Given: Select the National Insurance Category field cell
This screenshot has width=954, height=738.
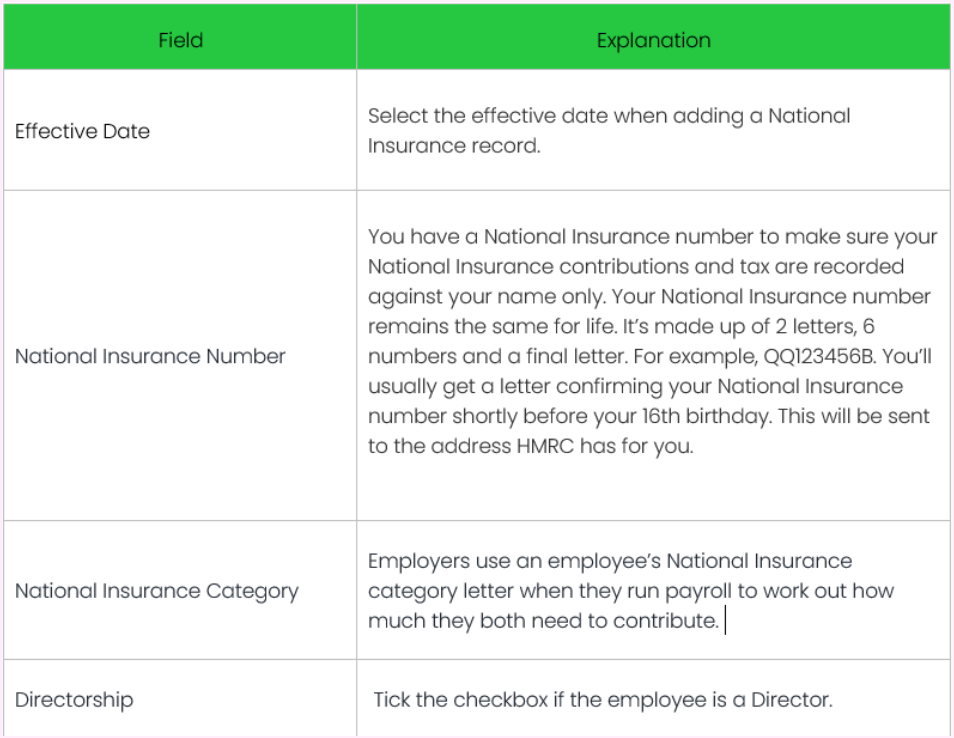Looking at the screenshot, I should [156, 591].
